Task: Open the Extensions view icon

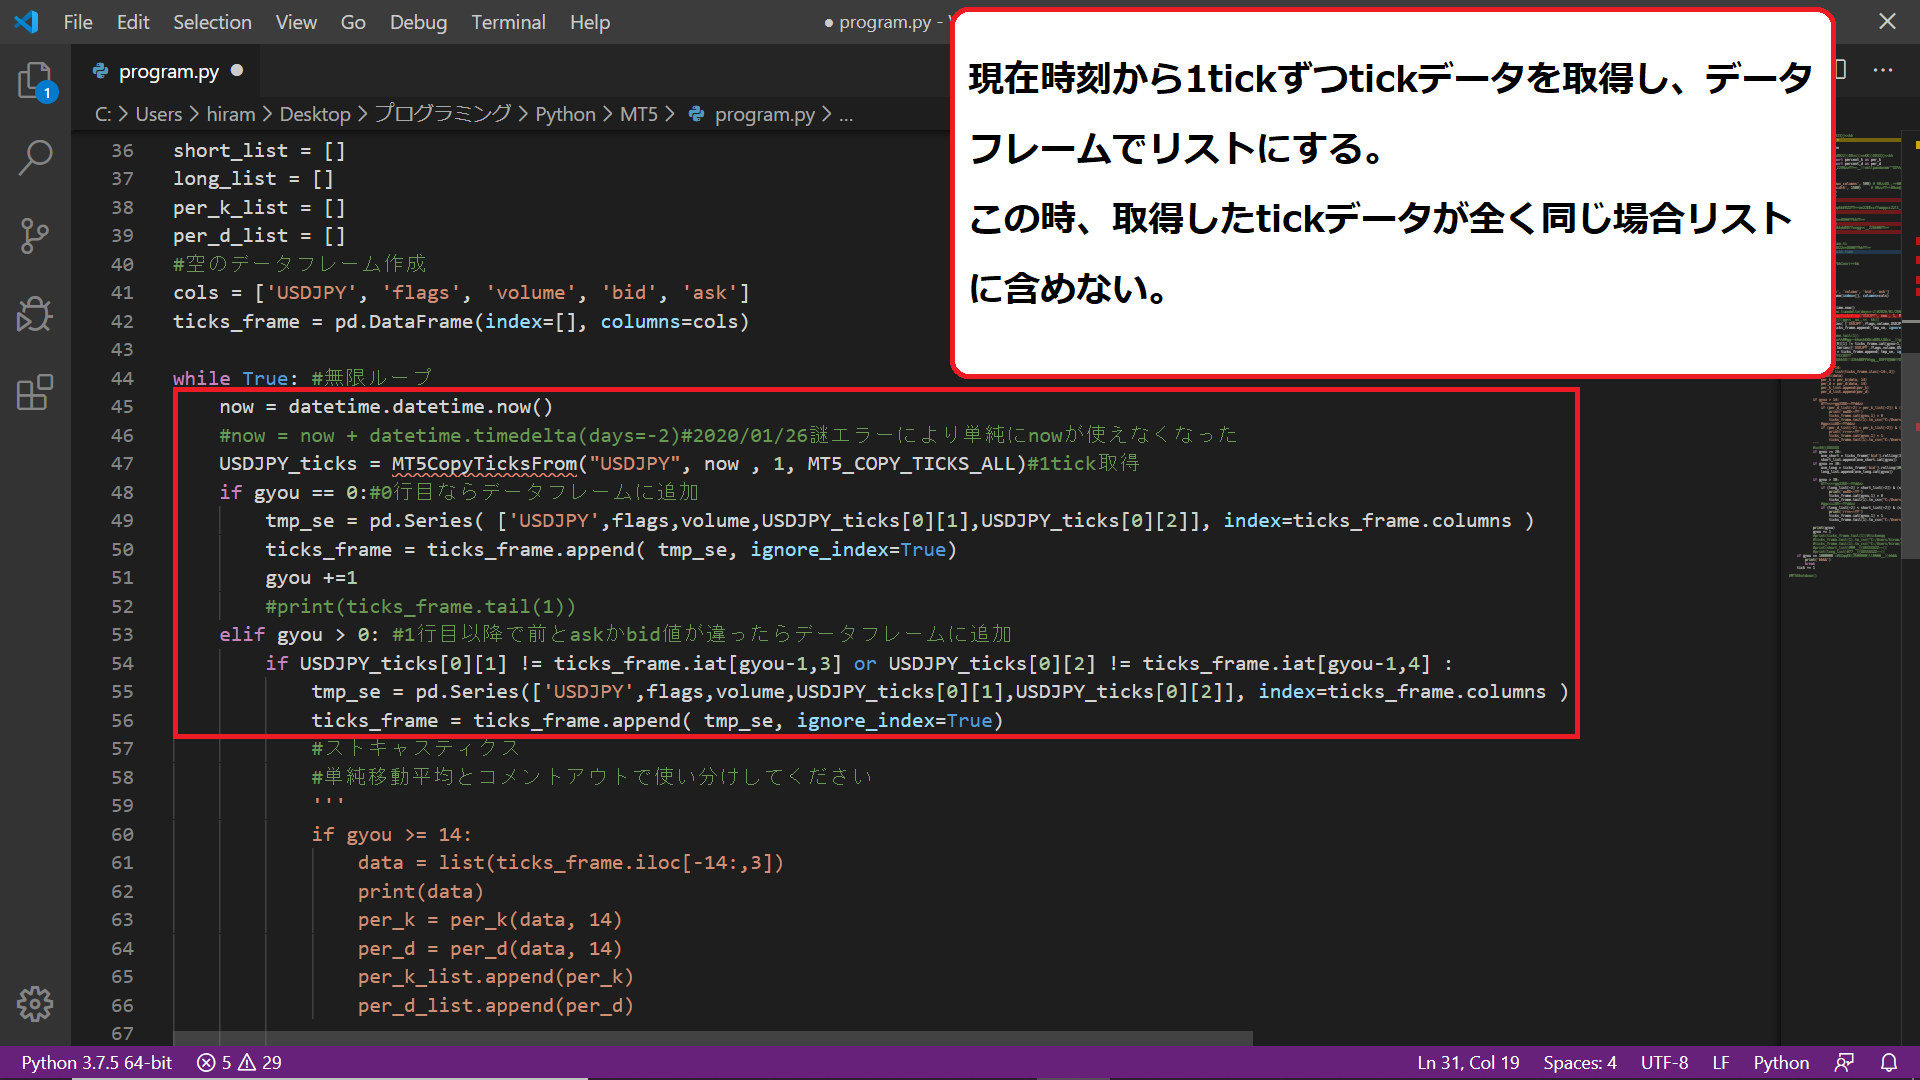Action: (35, 392)
